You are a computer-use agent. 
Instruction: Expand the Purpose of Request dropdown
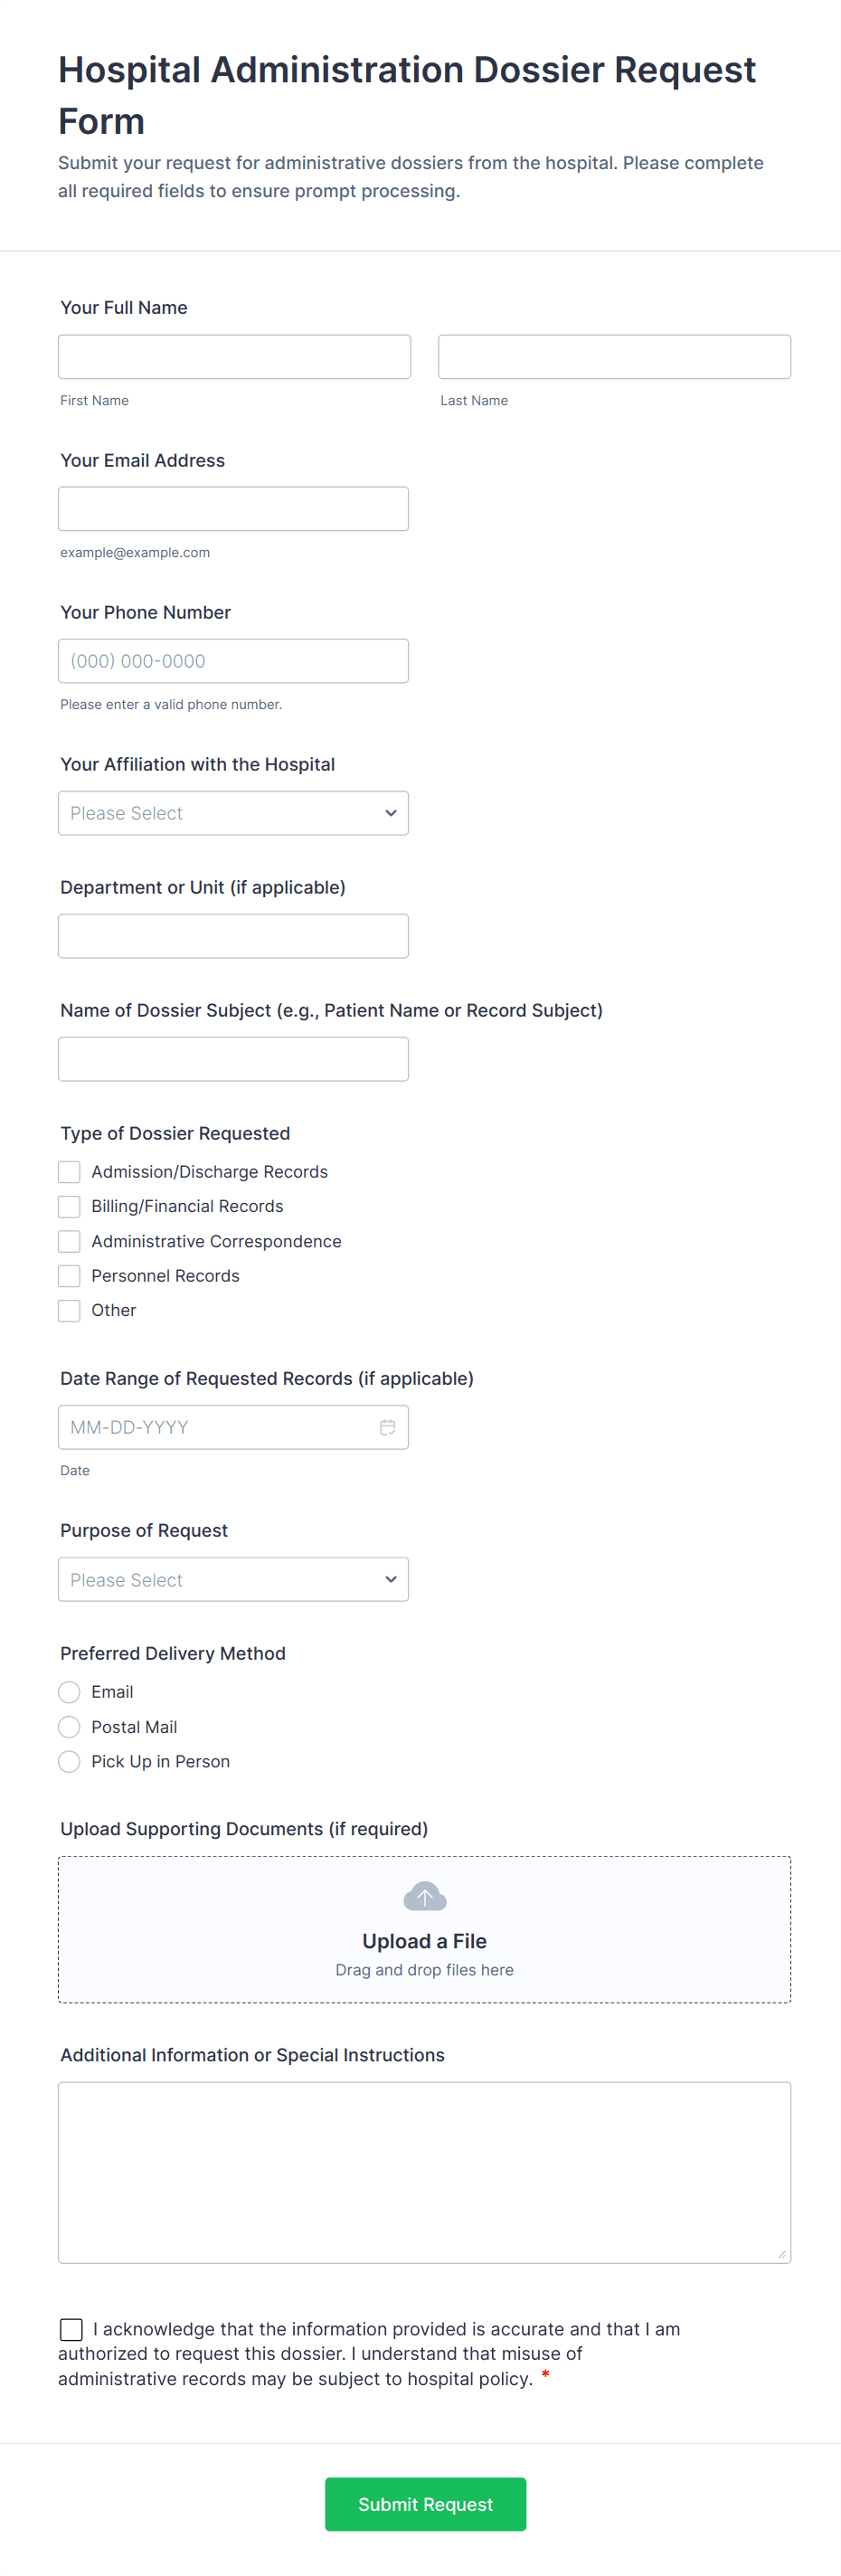[233, 1579]
